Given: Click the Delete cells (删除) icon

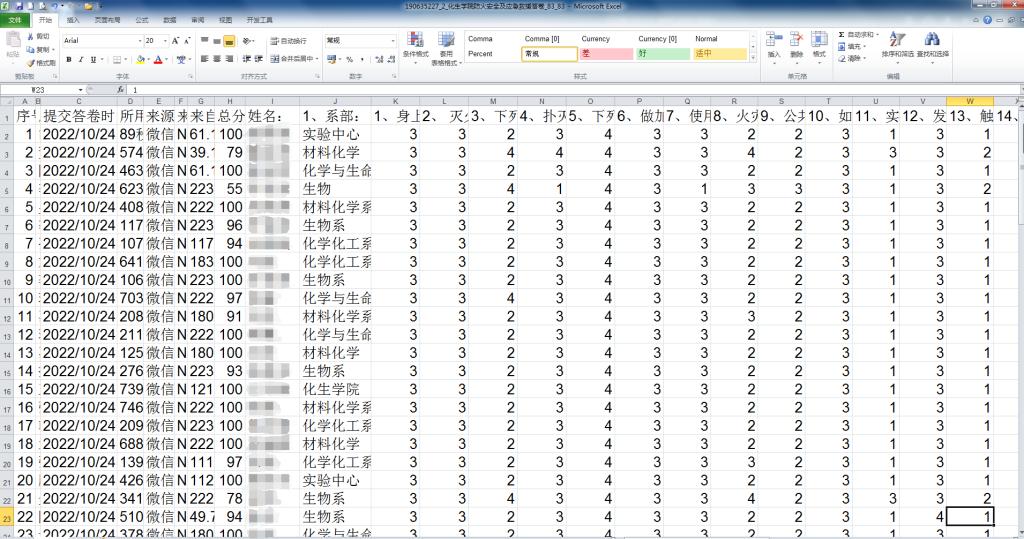Looking at the screenshot, I should click(x=797, y=45).
